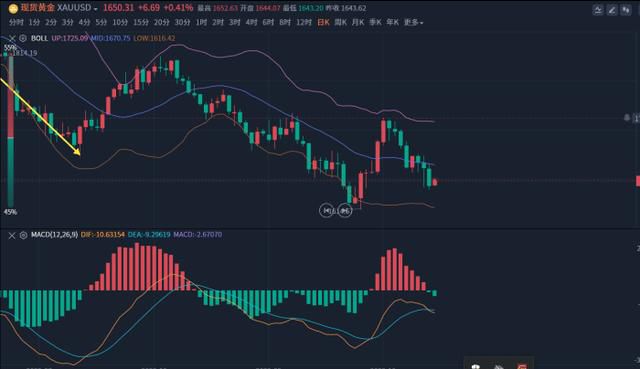Image resolution: width=640 pixels, height=369 pixels.
Task: Close the BOLL indicator with X icon
Action: (12, 38)
